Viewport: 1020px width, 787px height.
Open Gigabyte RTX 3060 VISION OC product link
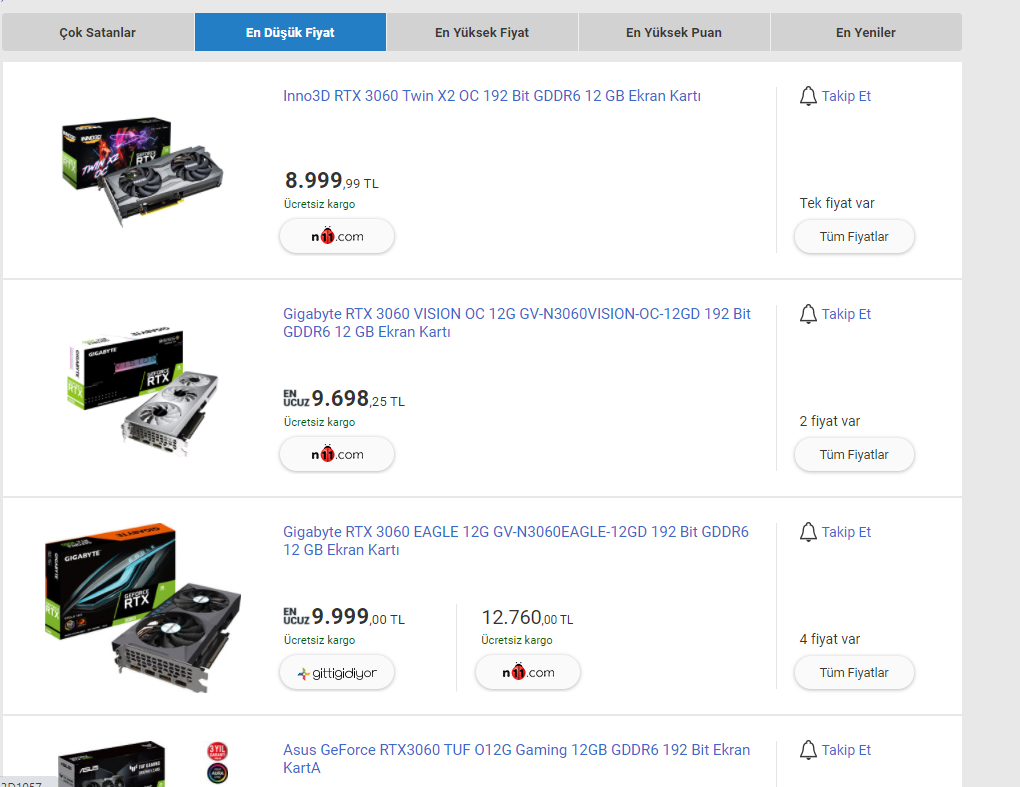tap(517, 323)
